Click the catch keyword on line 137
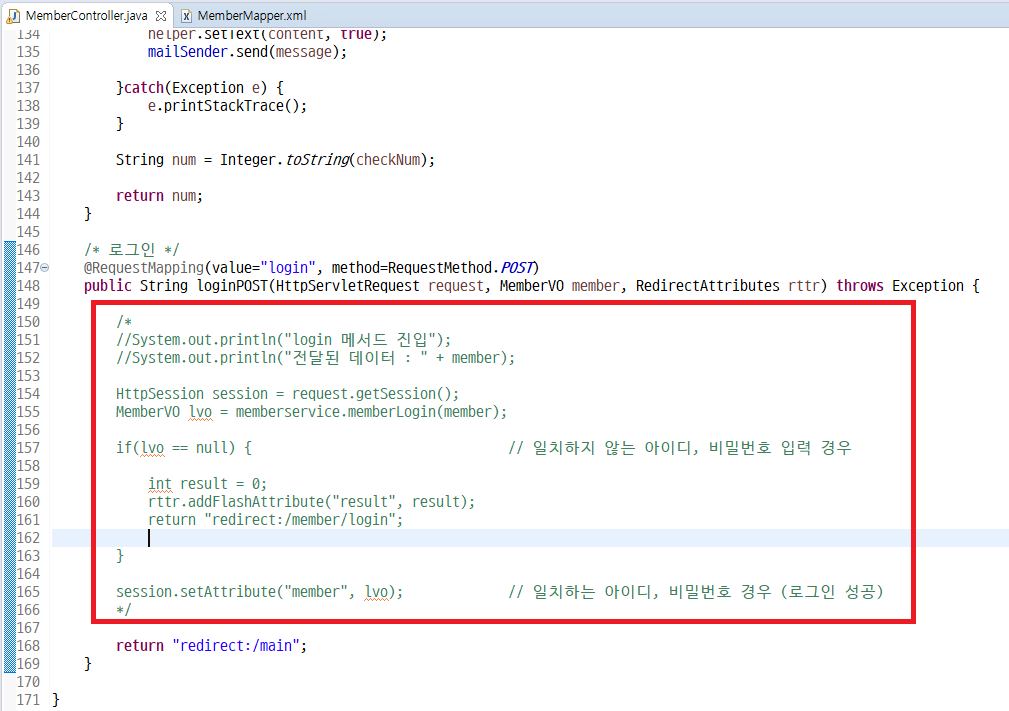The width and height of the screenshot is (1009, 711). click(x=143, y=88)
